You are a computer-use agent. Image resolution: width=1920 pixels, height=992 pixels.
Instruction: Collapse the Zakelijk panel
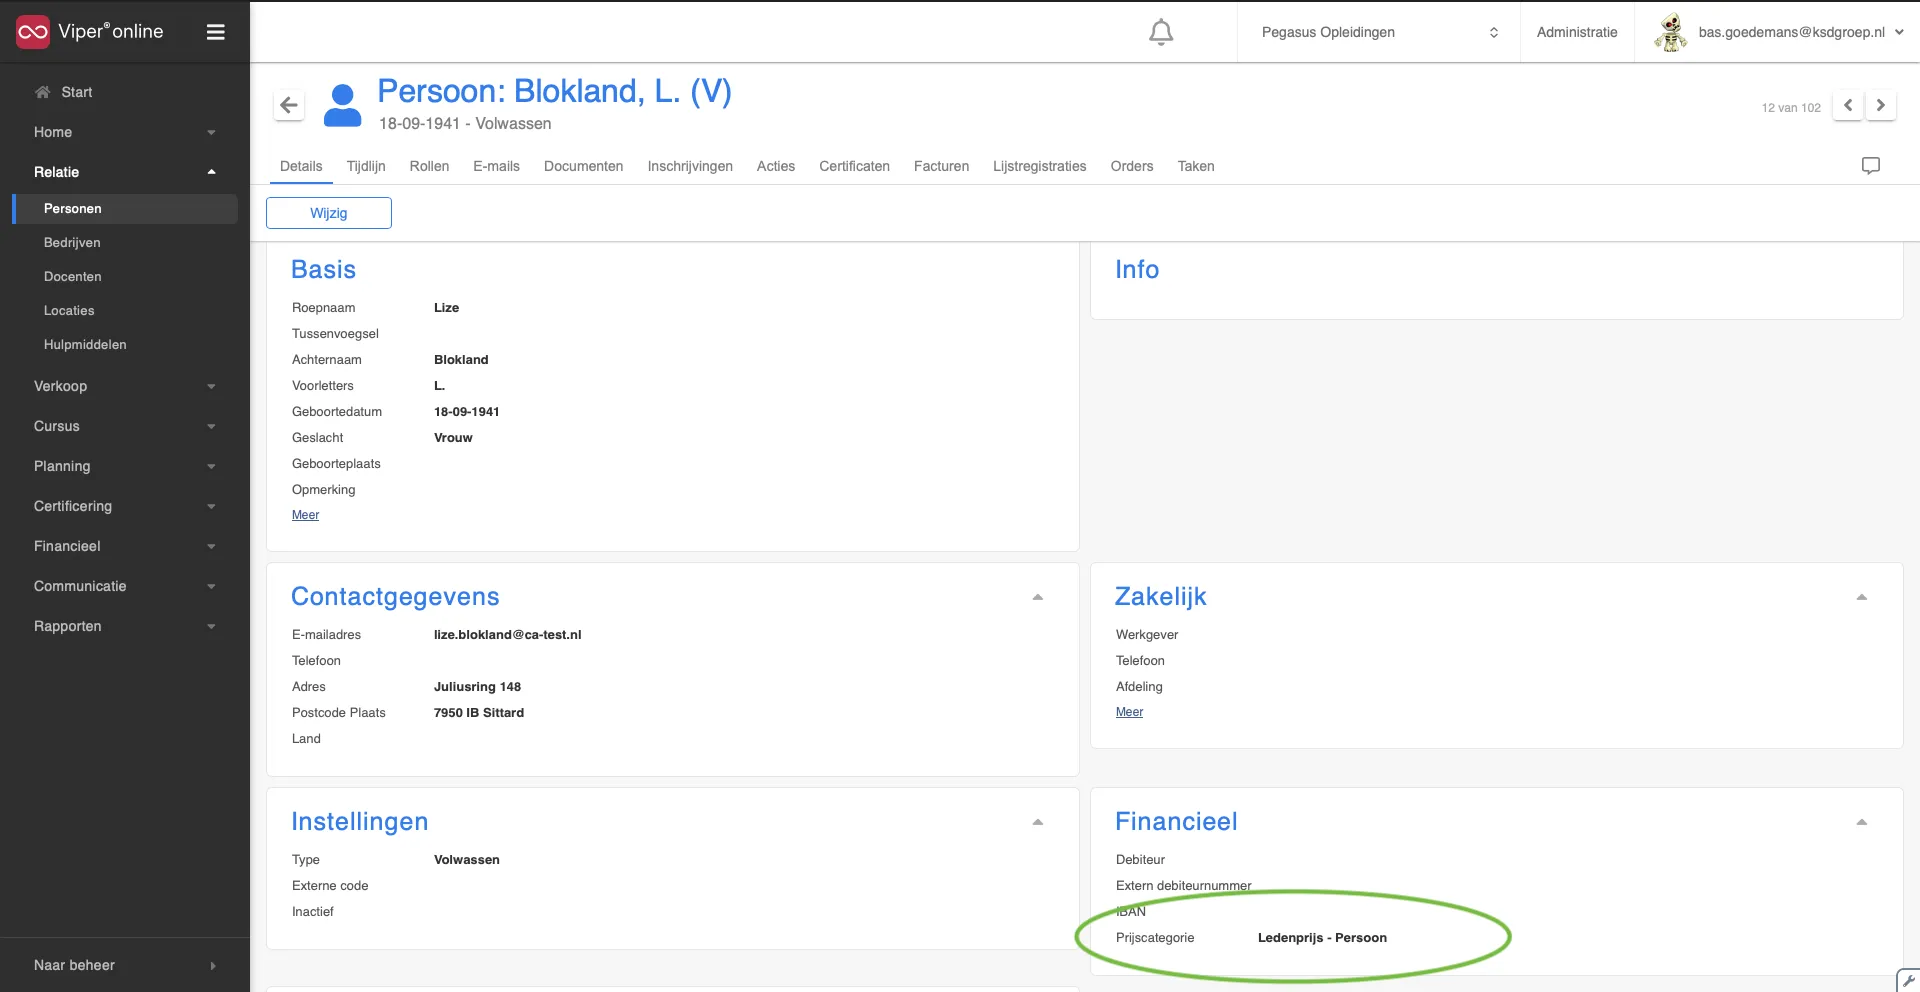tap(1861, 597)
